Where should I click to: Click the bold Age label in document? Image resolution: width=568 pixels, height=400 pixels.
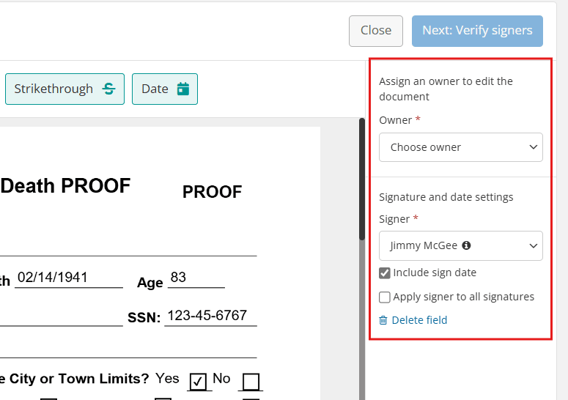coord(150,283)
